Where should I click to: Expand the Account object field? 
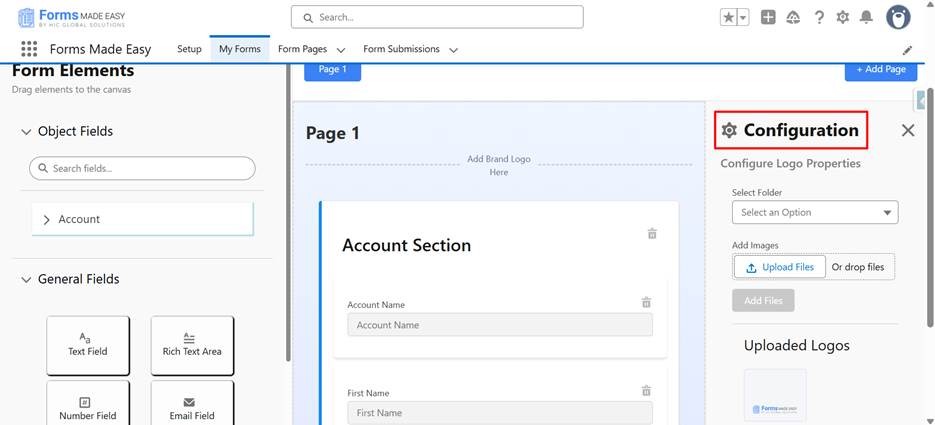[x=47, y=219]
